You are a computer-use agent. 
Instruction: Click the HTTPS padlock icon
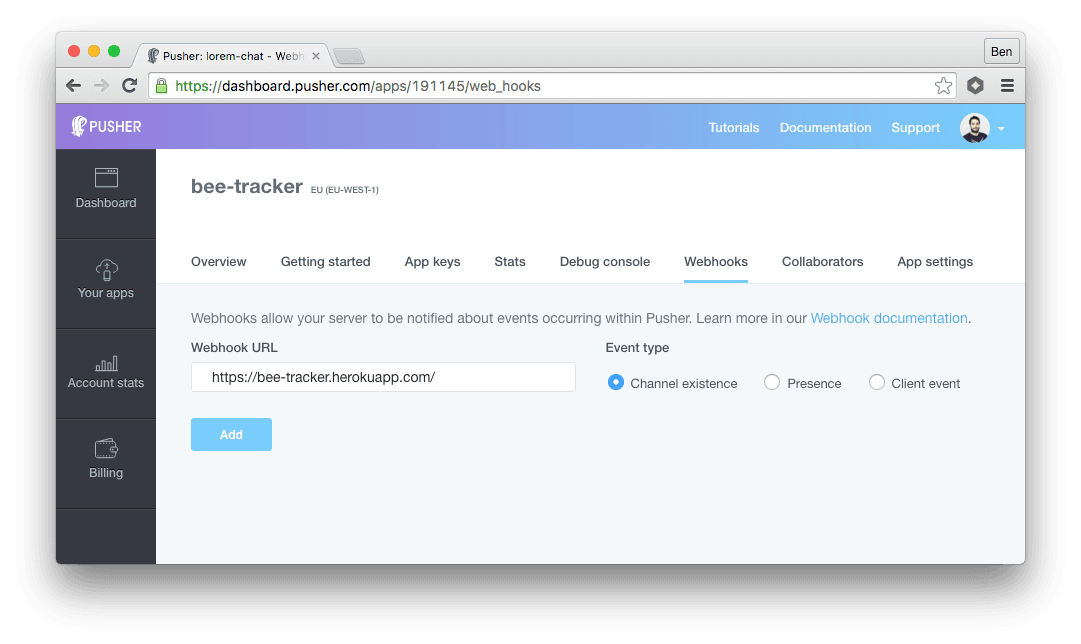[x=161, y=85]
